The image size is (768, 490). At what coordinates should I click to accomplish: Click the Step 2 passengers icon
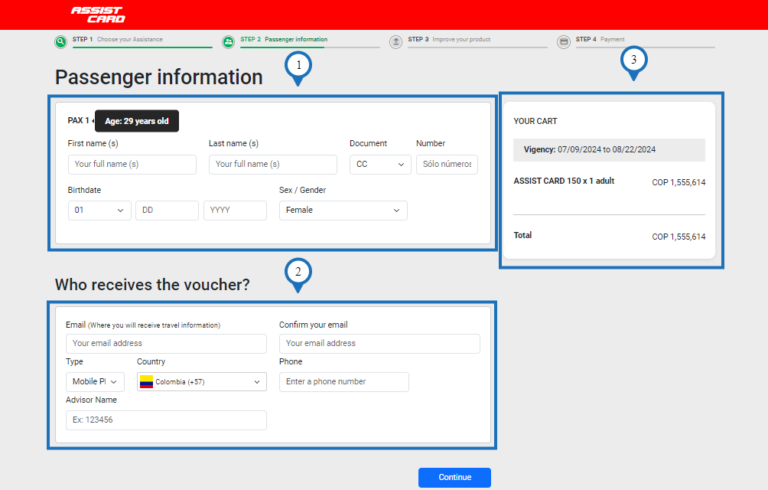click(x=228, y=42)
